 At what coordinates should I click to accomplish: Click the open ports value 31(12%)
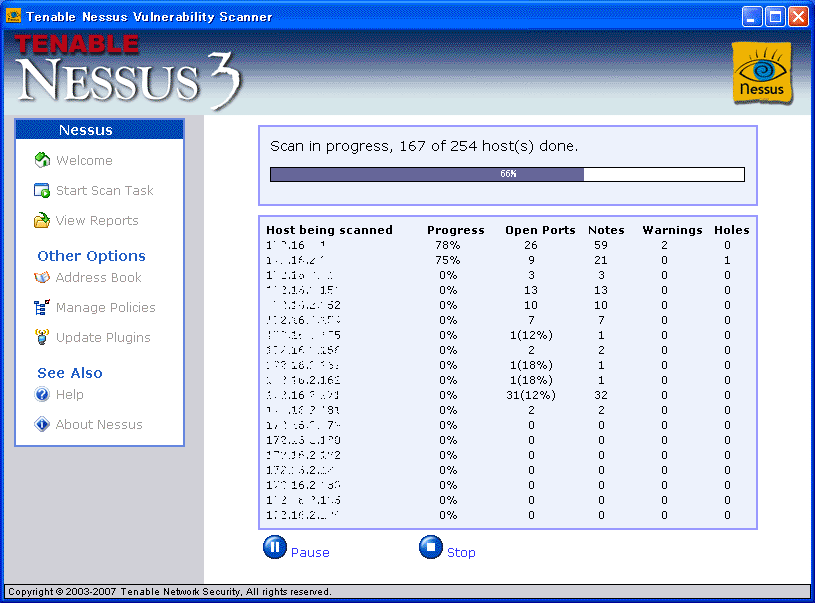tap(531, 396)
